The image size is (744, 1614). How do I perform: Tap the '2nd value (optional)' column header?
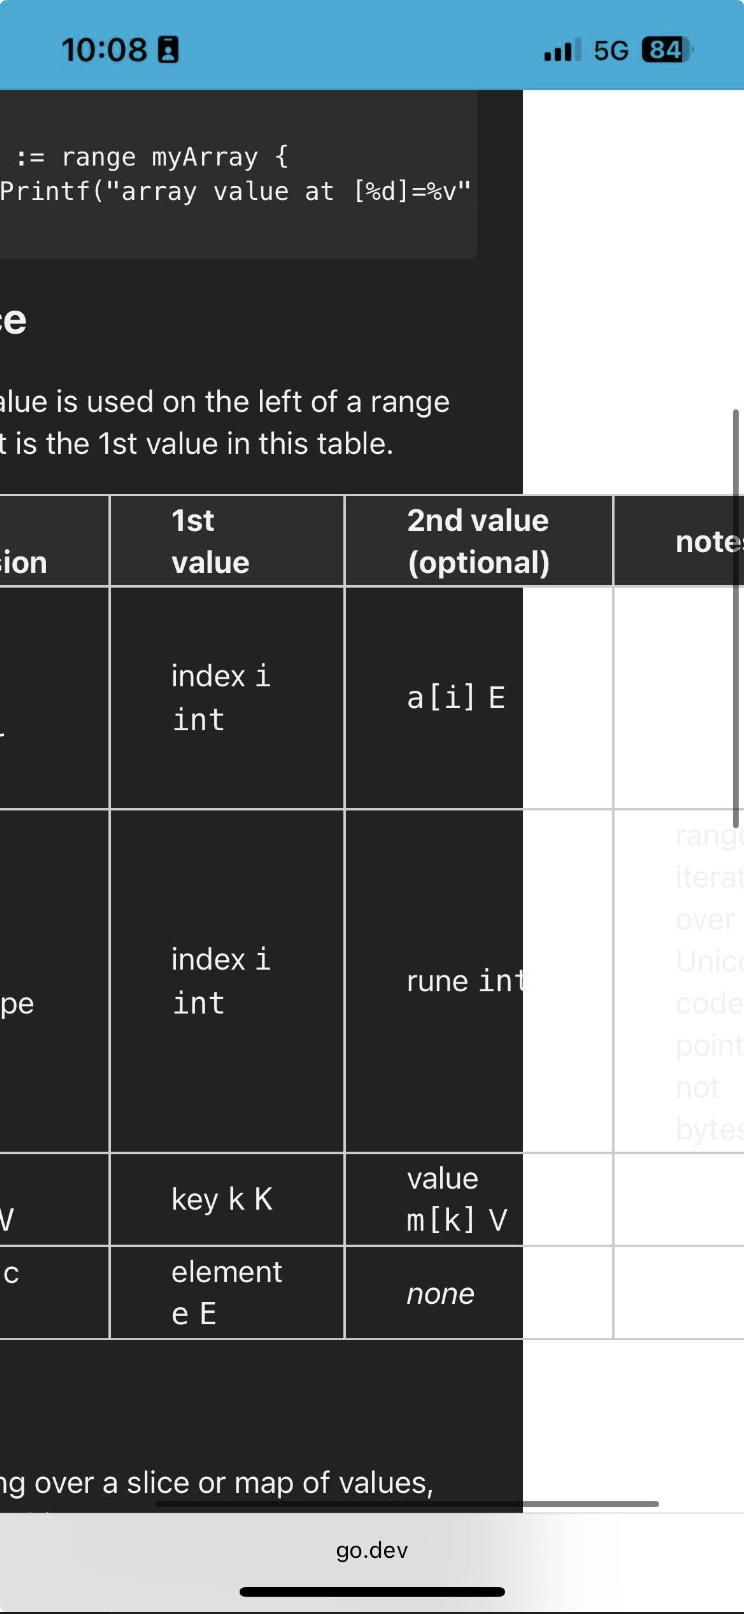click(478, 541)
